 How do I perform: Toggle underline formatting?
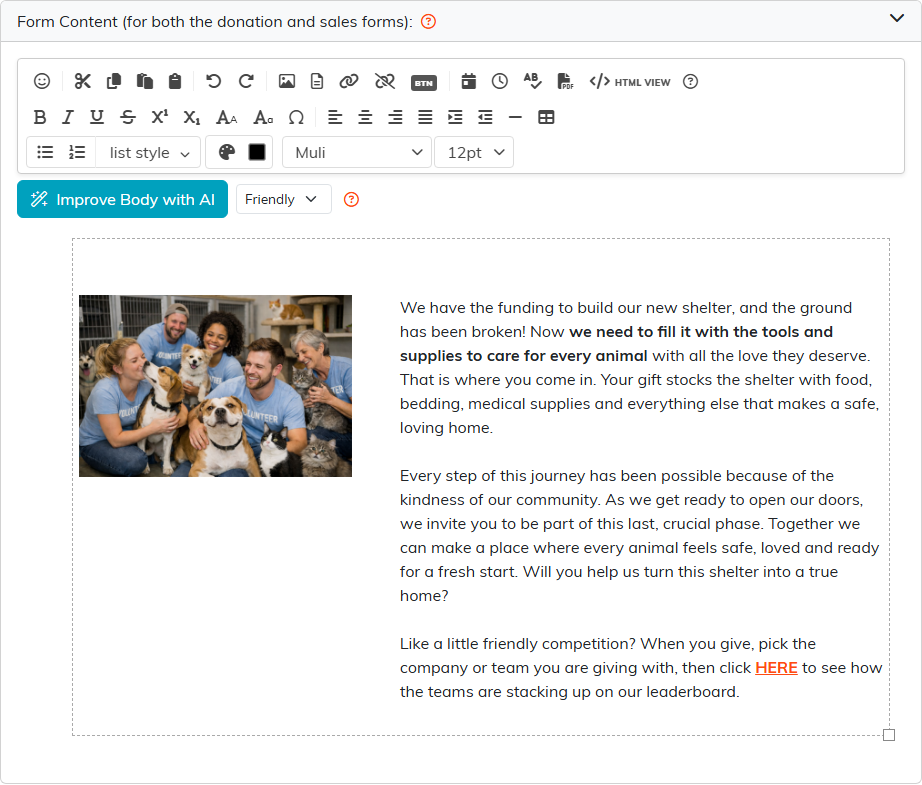97,118
